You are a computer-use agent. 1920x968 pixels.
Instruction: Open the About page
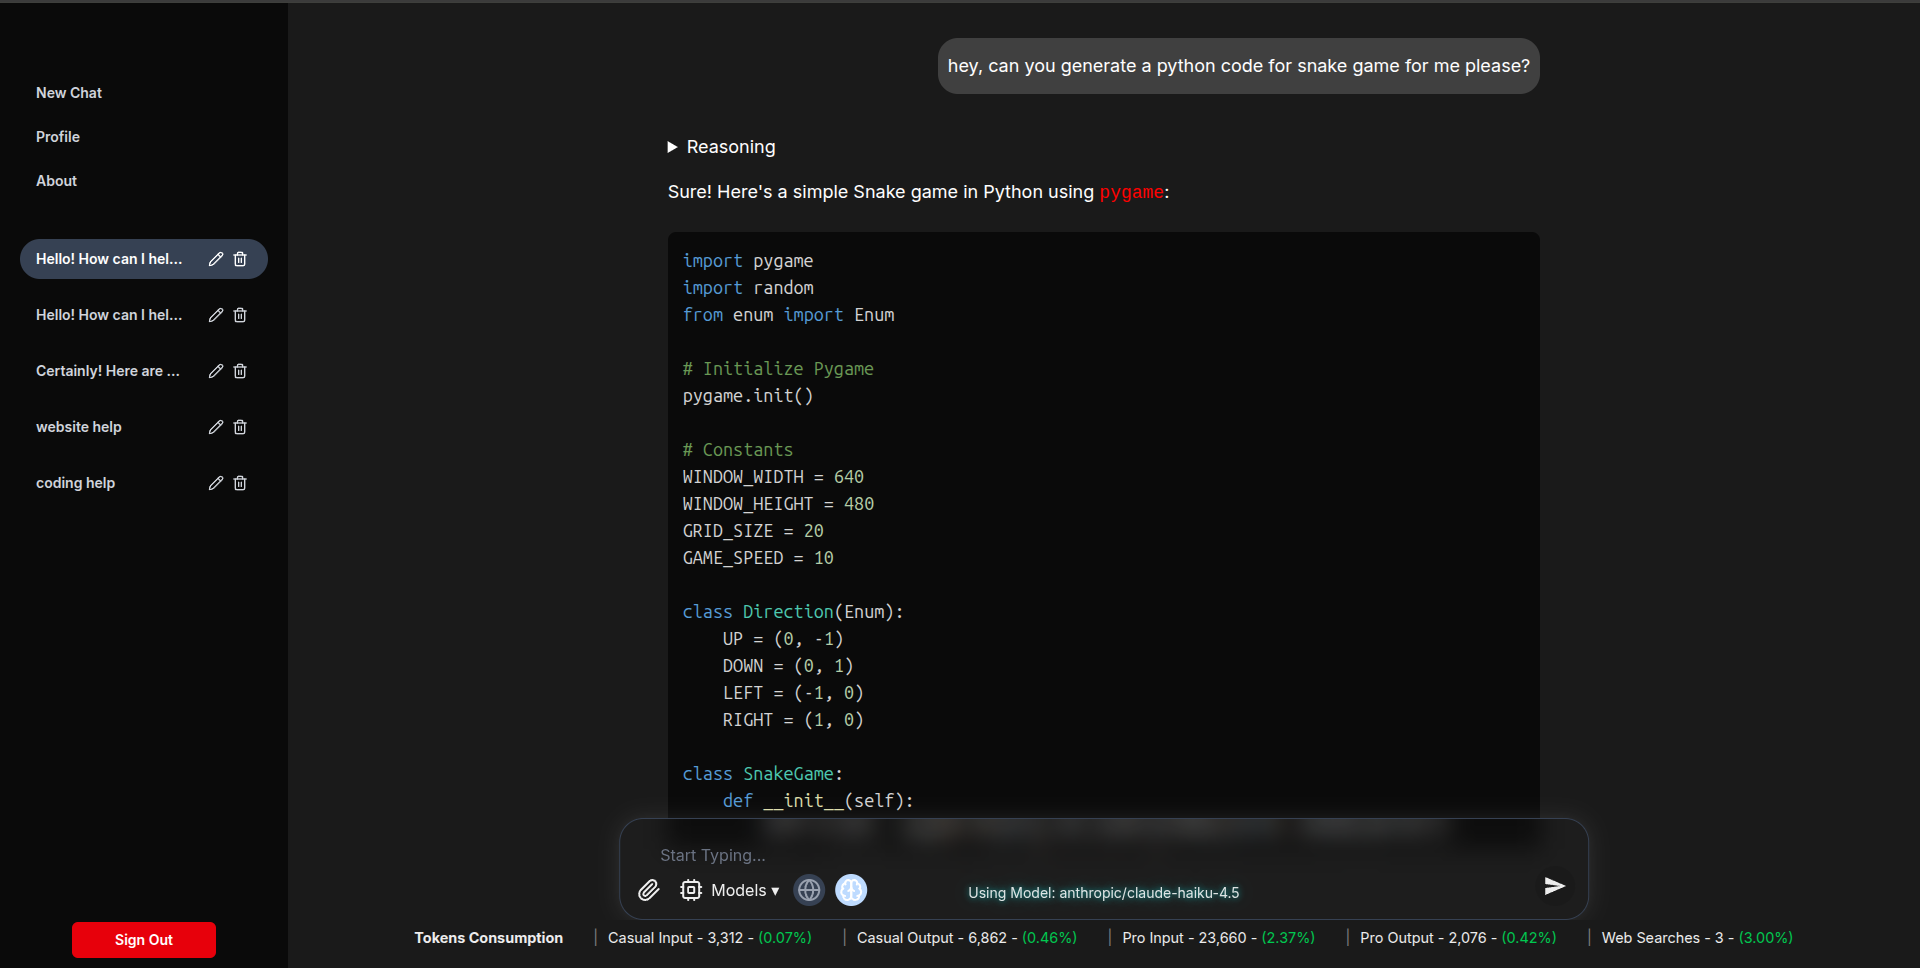(x=56, y=181)
